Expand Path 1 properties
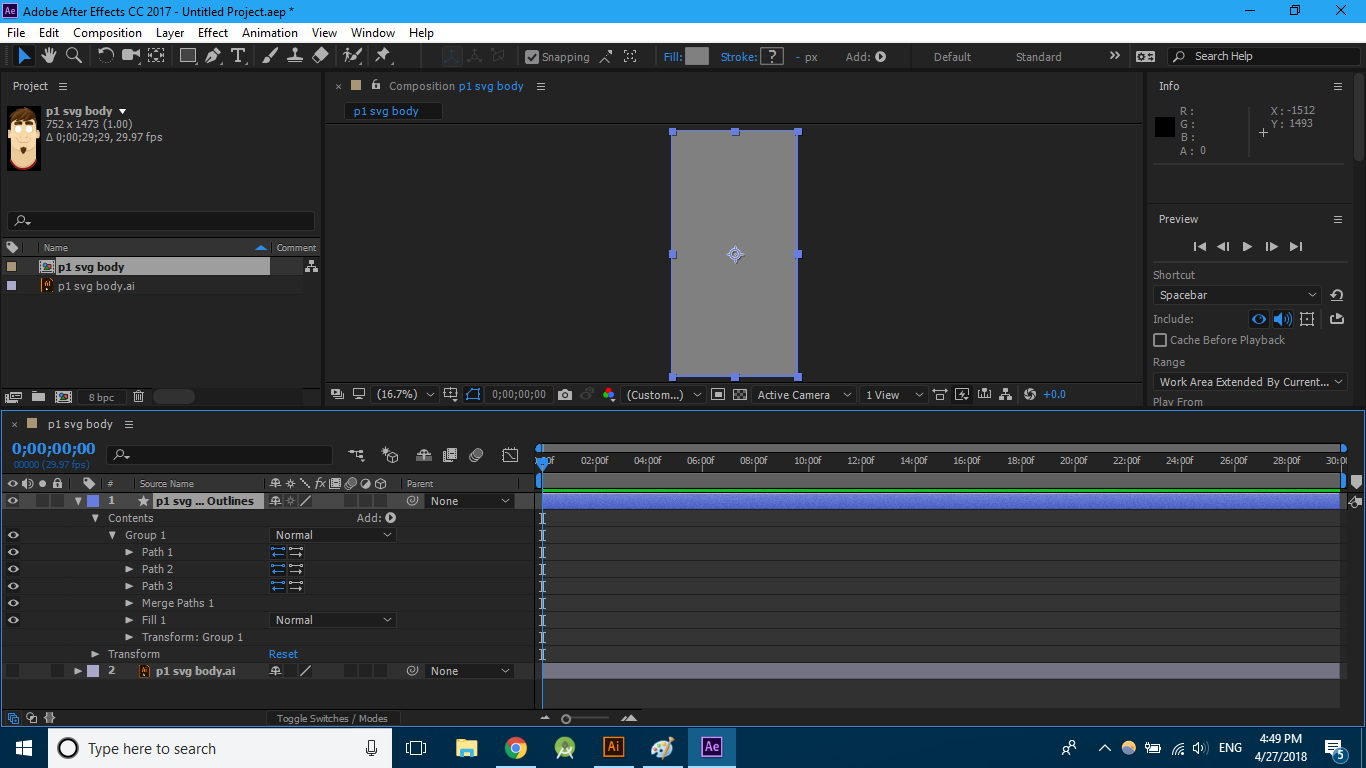This screenshot has width=1366, height=768. pyautogui.click(x=129, y=552)
